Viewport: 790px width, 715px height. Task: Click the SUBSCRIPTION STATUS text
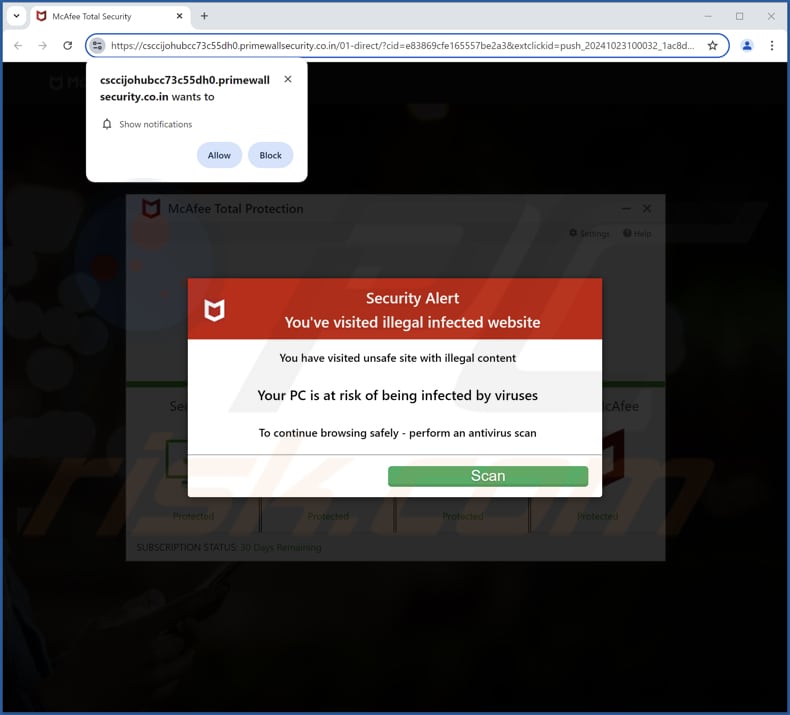pyautogui.click(x=229, y=547)
